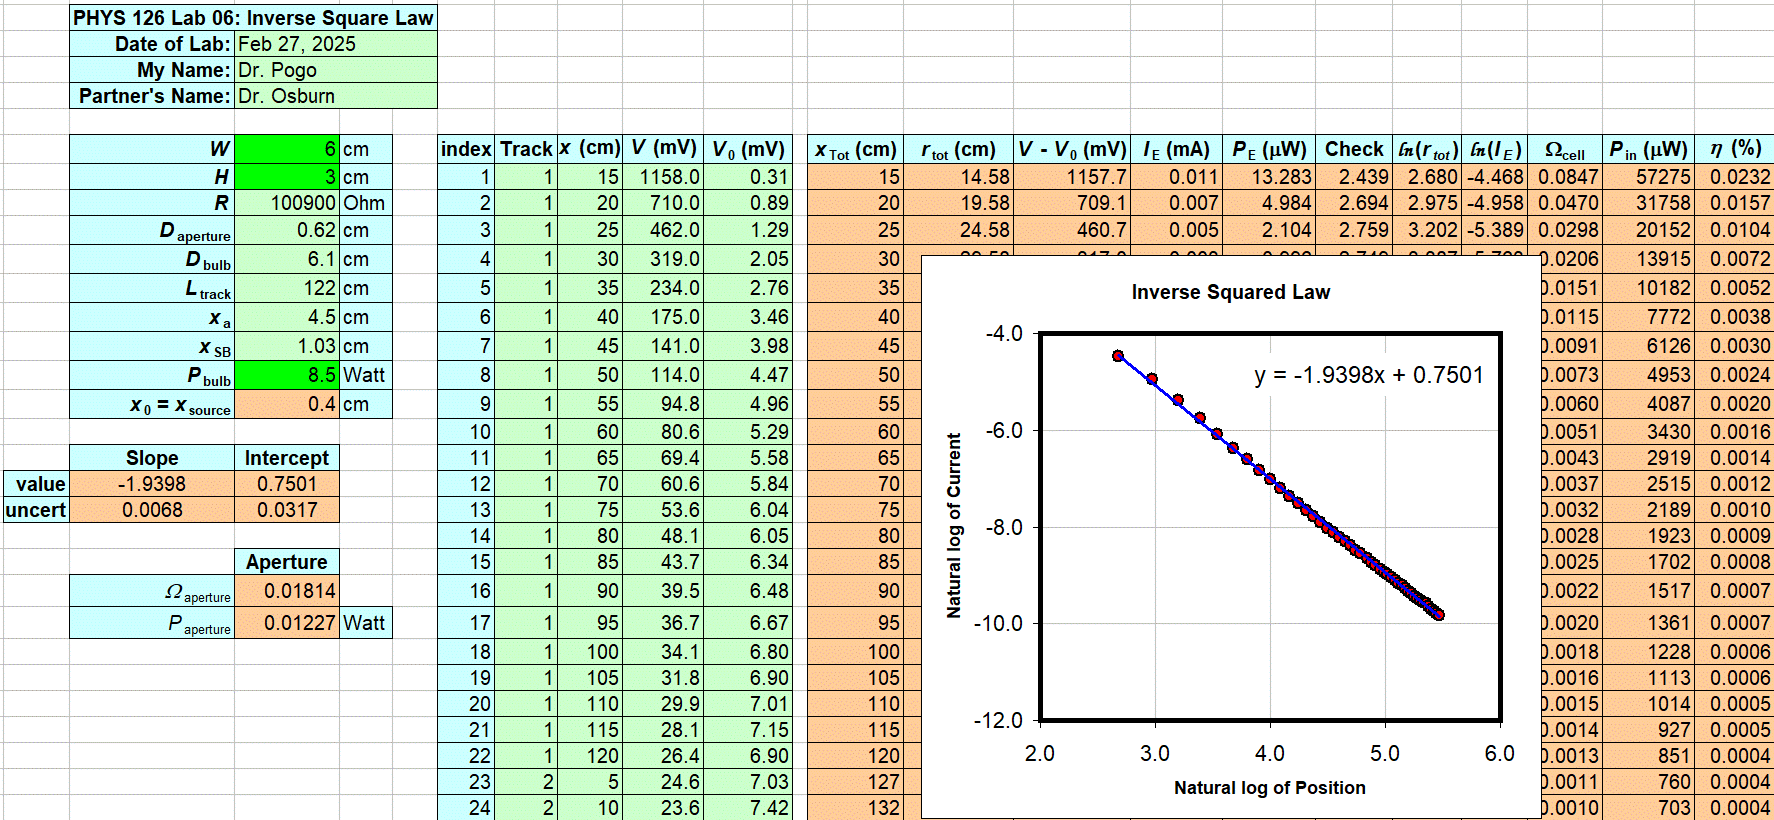The width and height of the screenshot is (1774, 820).
Task: Select the trendline equation label on chart
Action: 1368,375
